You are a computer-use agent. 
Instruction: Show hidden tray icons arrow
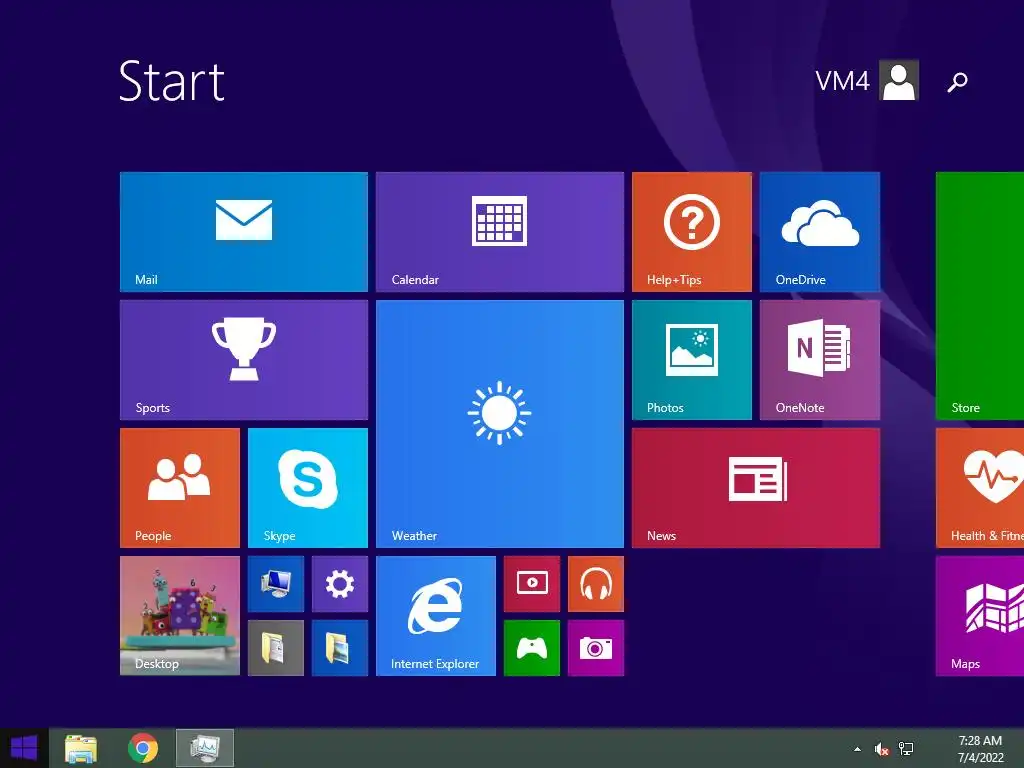point(857,749)
